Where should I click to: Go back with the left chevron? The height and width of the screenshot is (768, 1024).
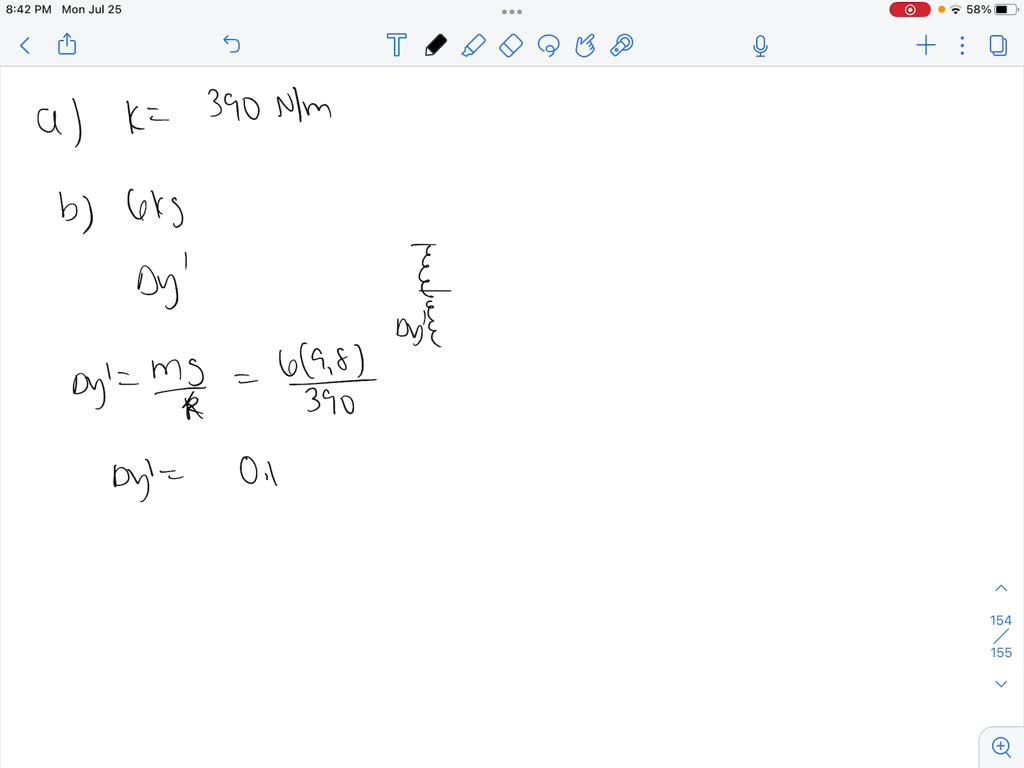click(25, 46)
